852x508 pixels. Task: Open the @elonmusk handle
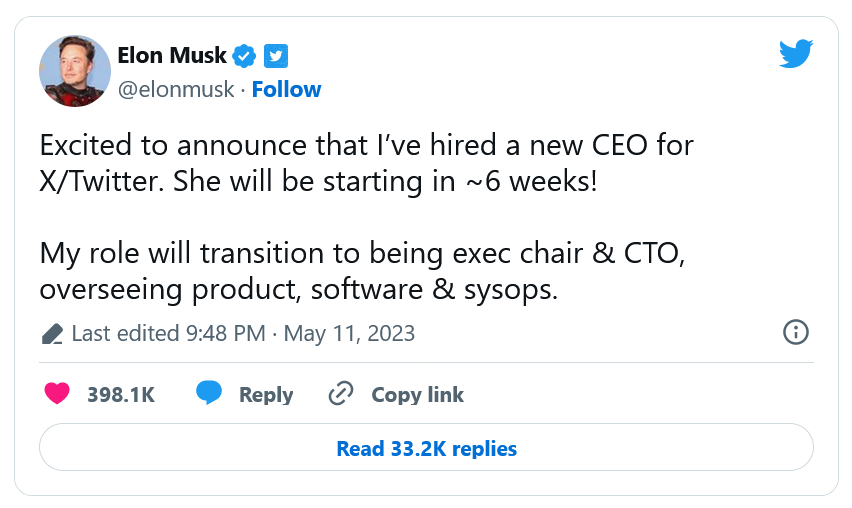click(x=175, y=89)
